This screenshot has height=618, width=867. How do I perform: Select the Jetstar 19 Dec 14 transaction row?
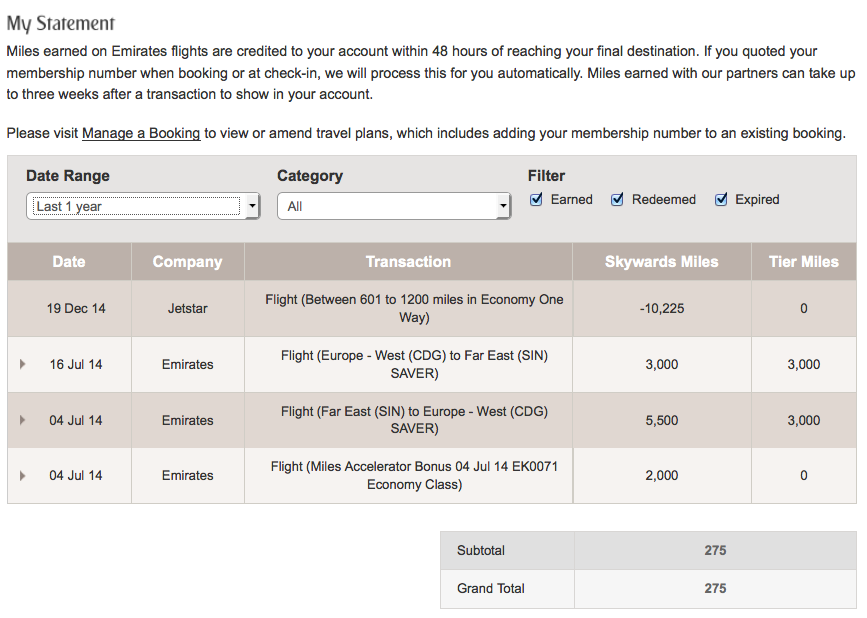tap(432, 308)
